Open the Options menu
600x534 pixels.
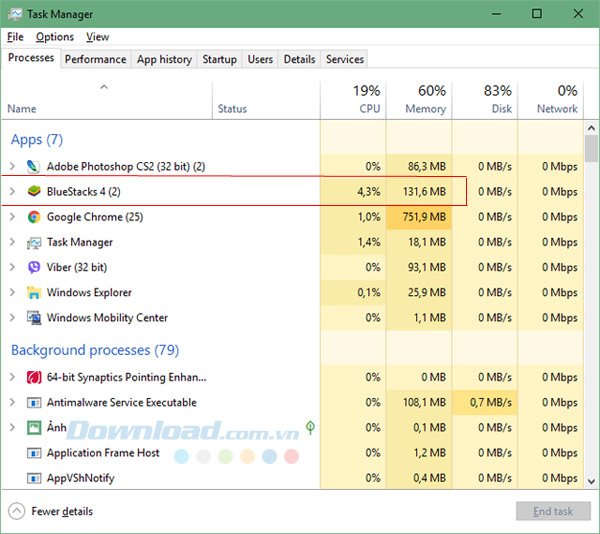[x=55, y=37]
